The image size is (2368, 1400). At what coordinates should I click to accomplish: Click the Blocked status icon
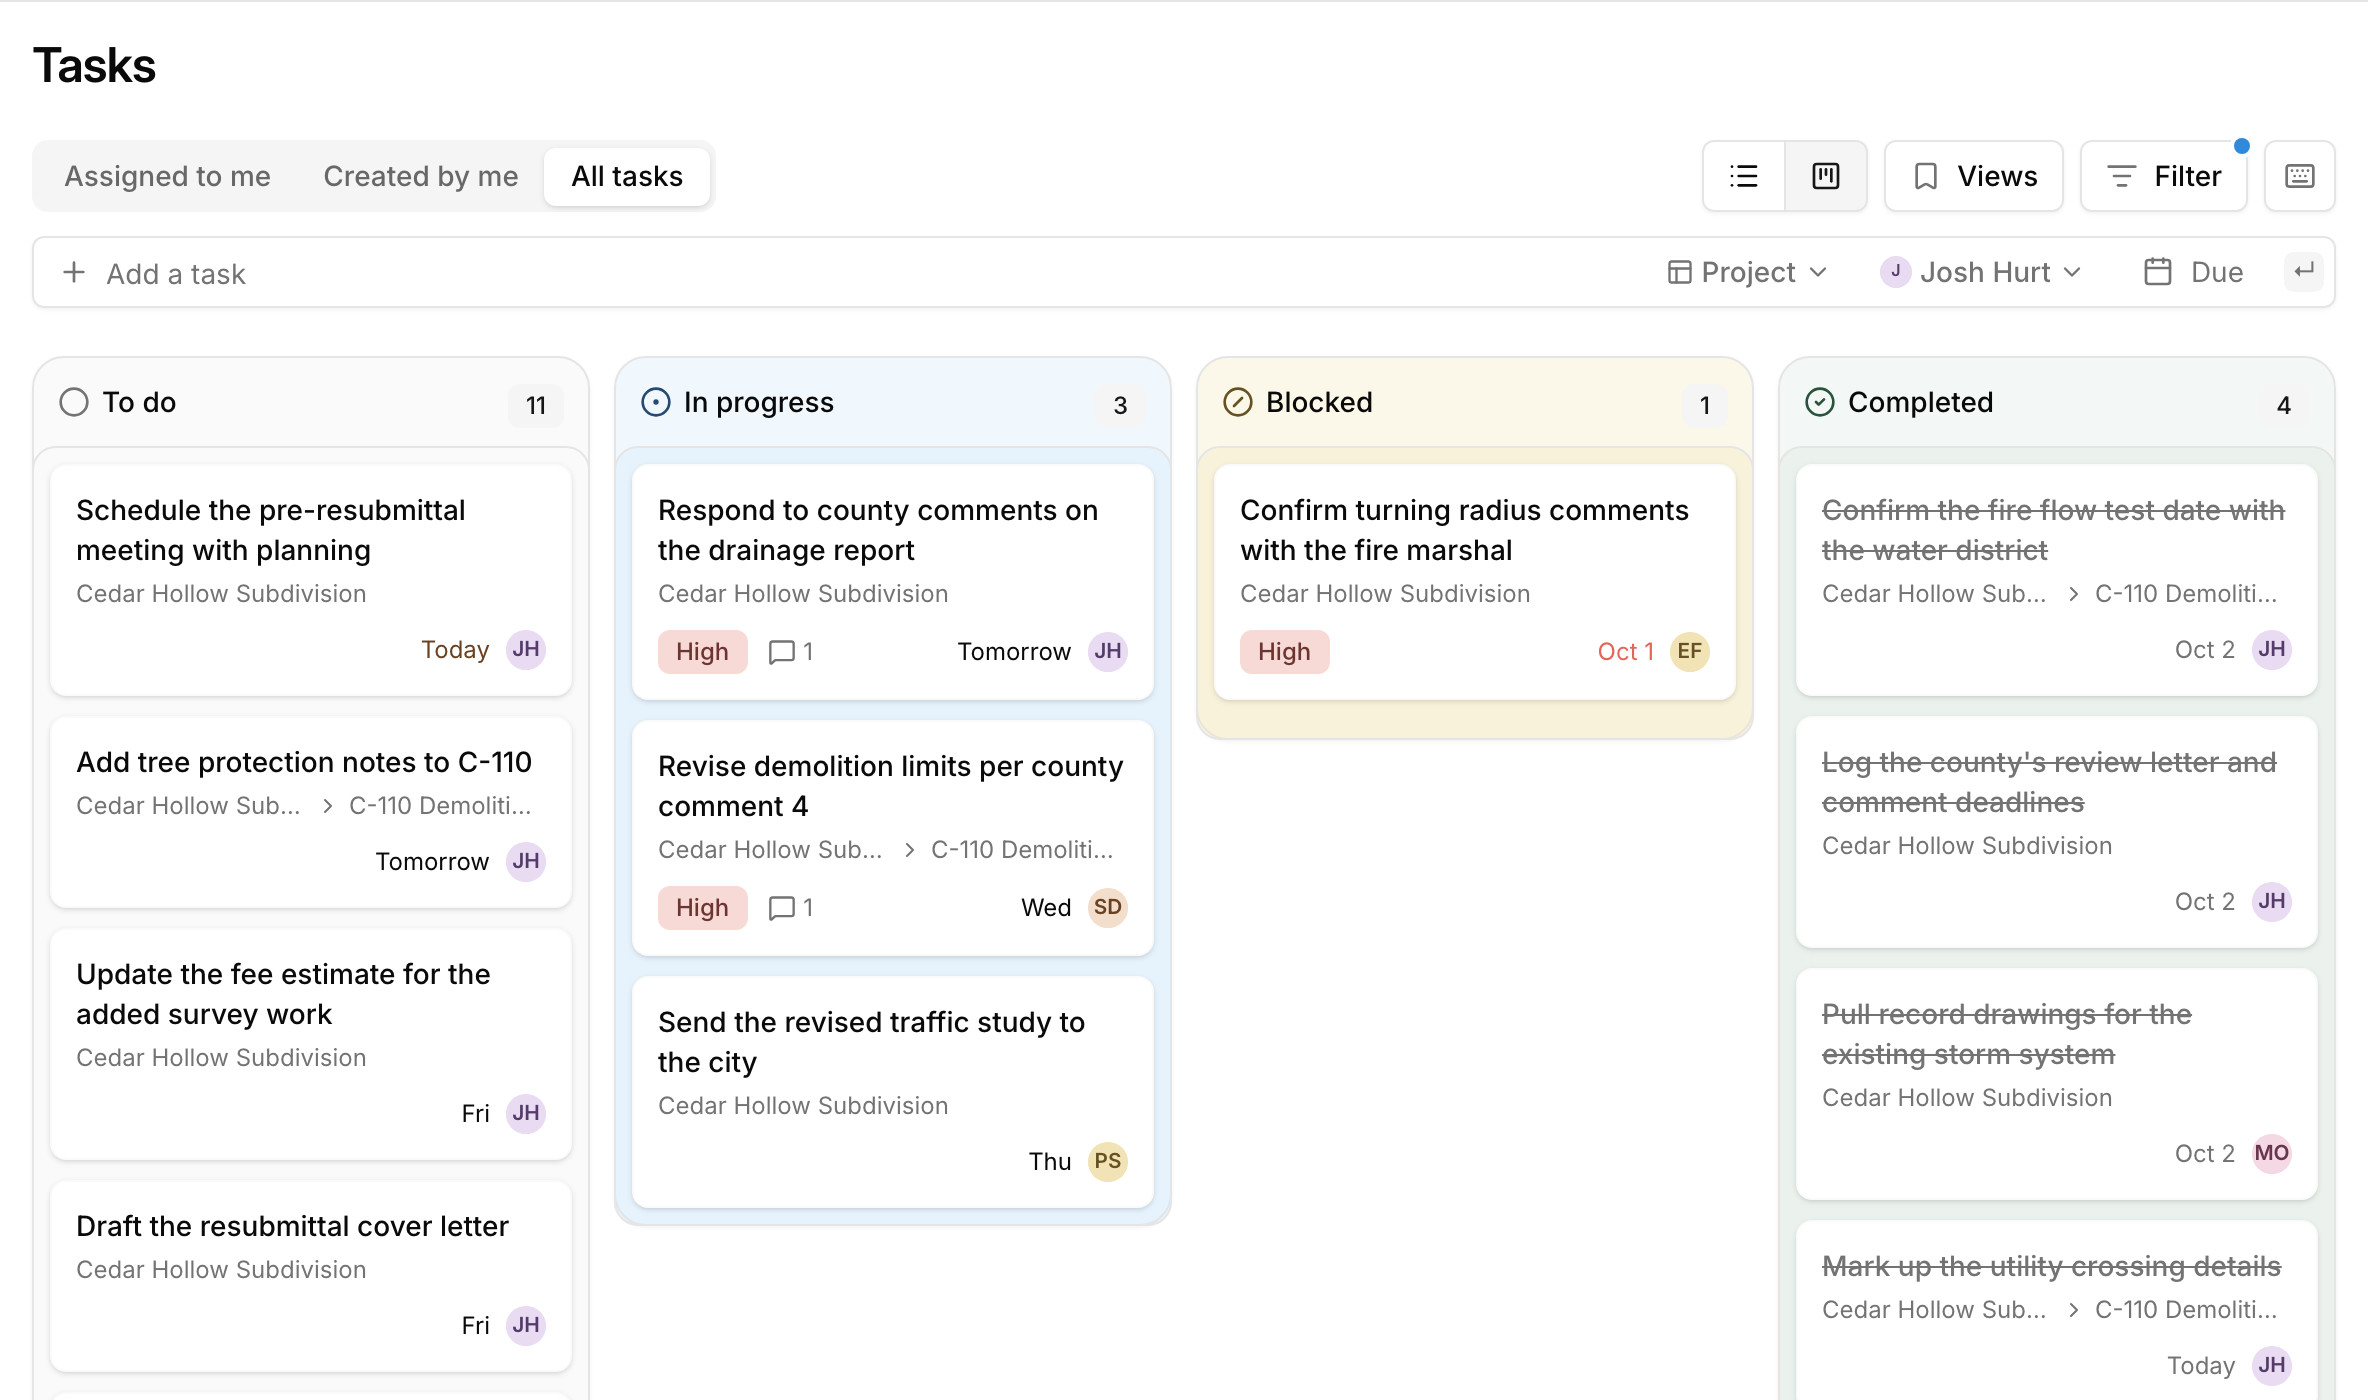coord(1238,402)
